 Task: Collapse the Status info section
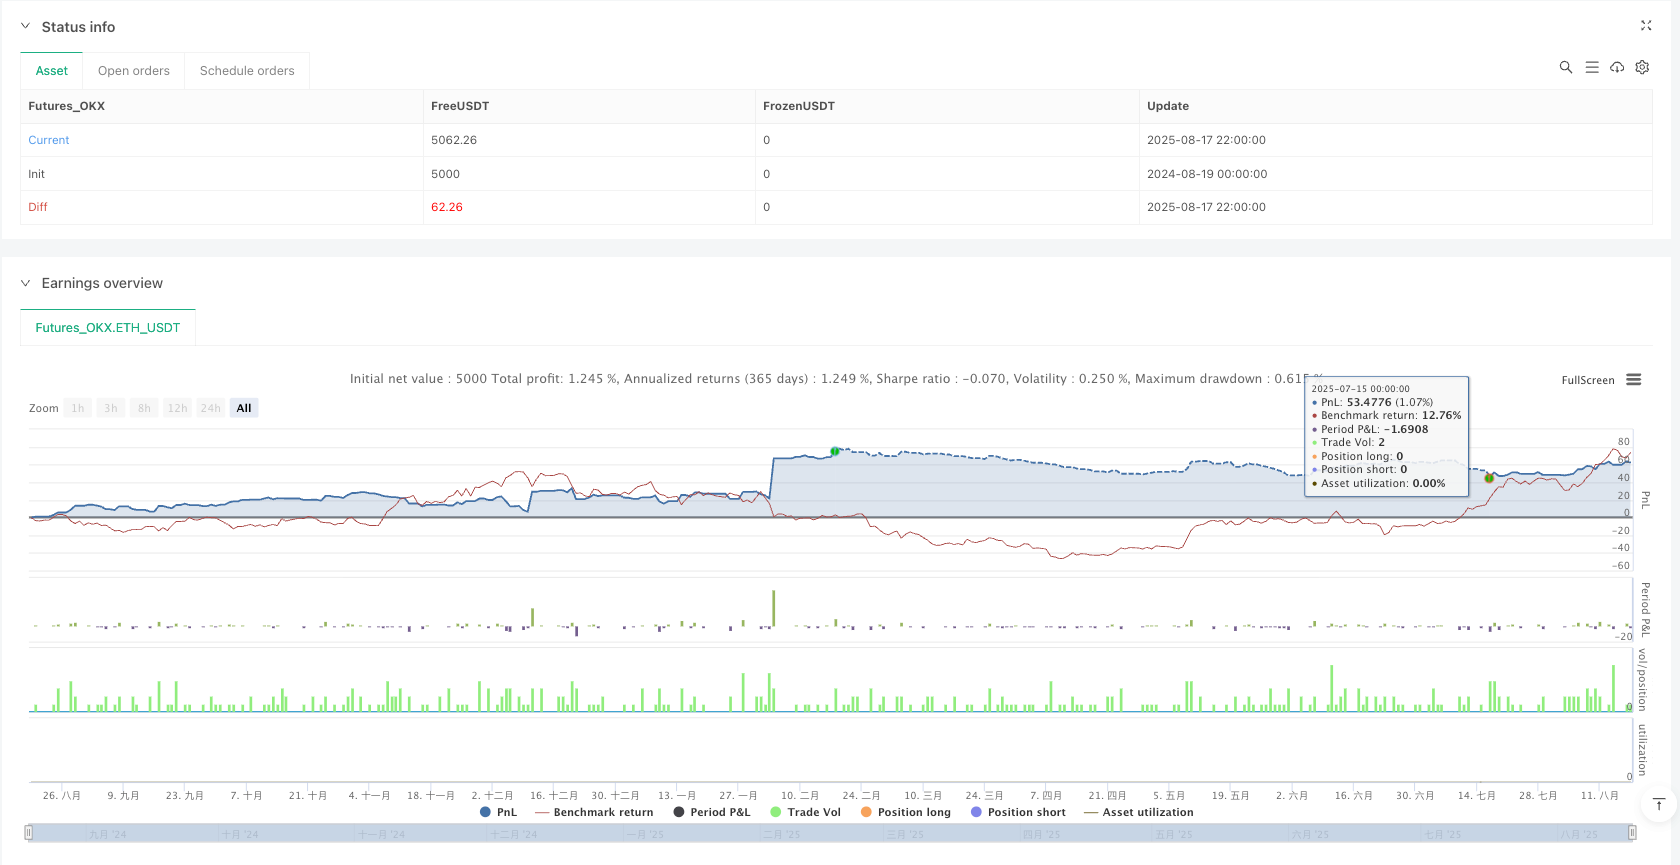click(26, 27)
